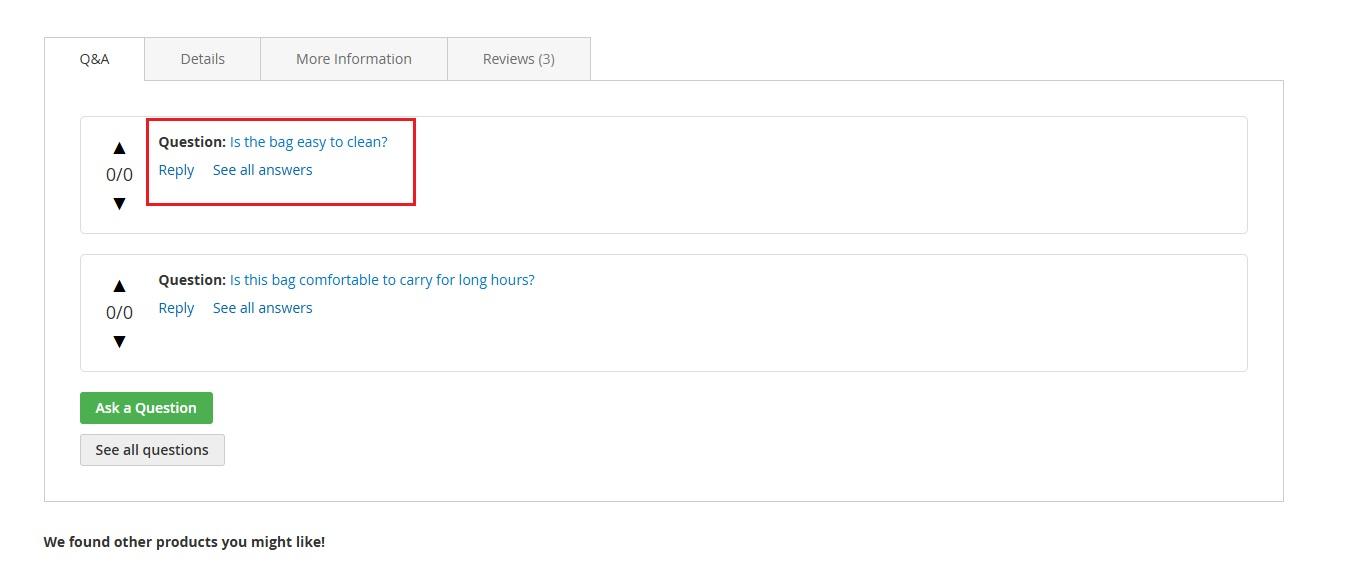Click the See all questions button
1371x574 pixels.
point(152,450)
